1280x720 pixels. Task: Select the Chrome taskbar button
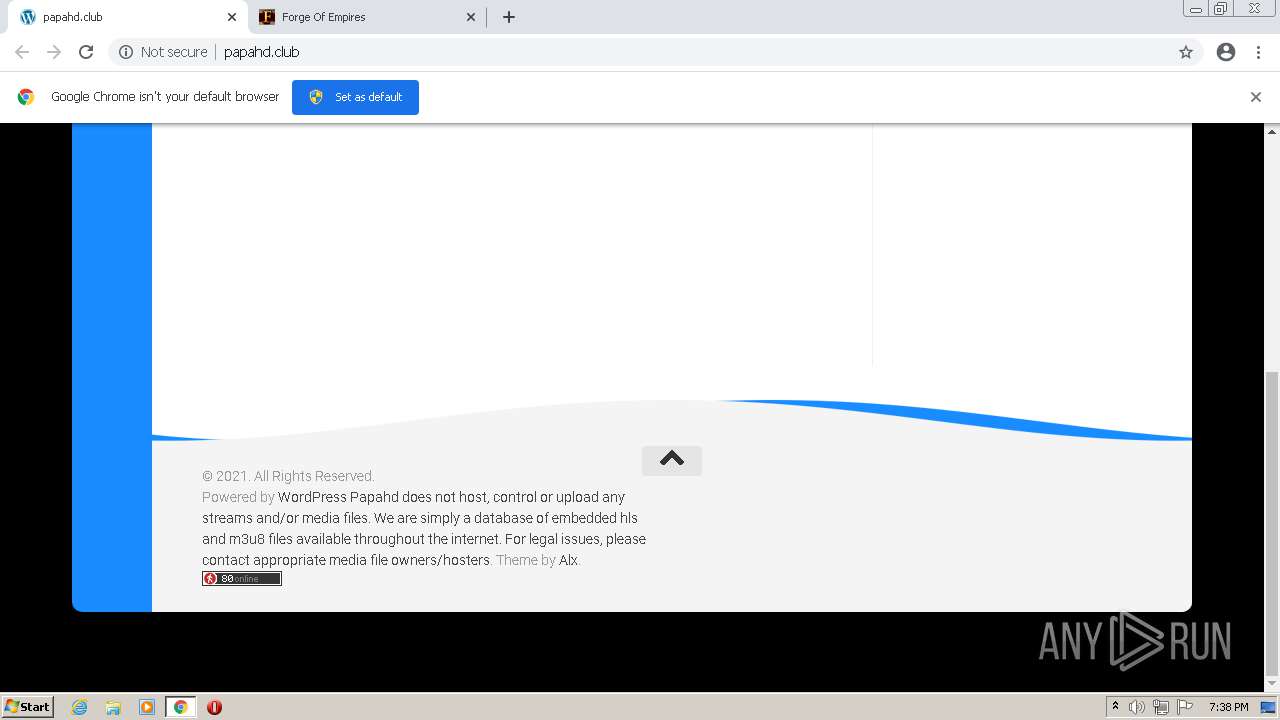pos(180,707)
